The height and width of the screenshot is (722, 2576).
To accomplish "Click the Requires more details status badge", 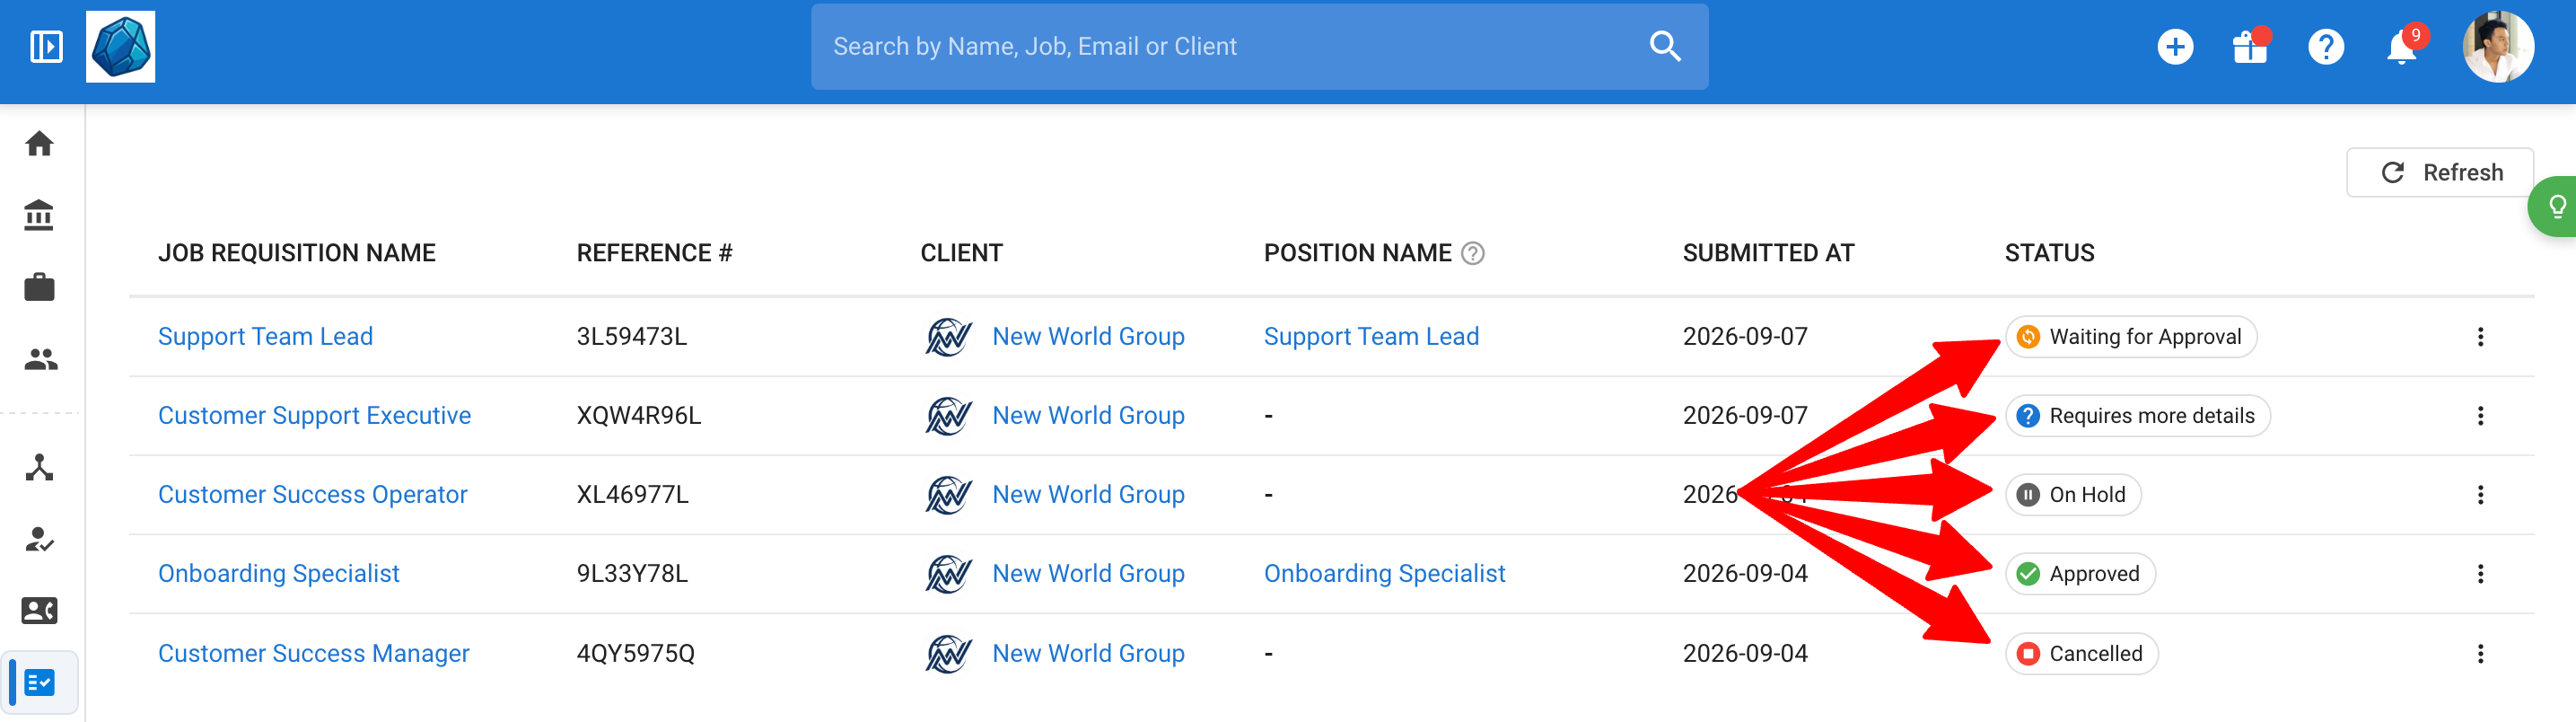I will tap(2137, 416).
